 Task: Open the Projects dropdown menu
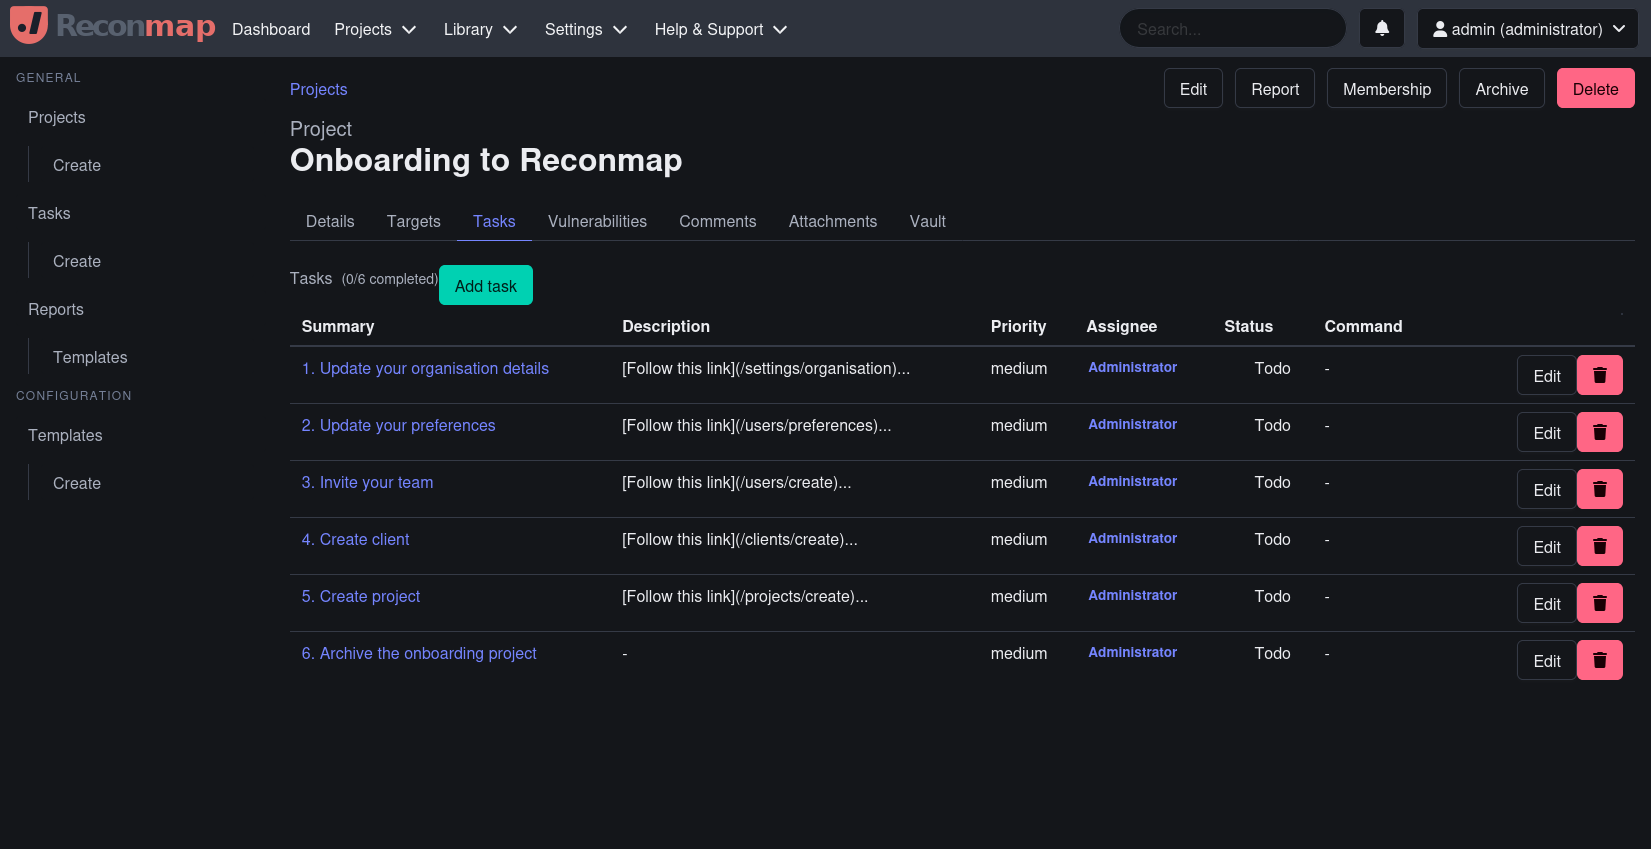[x=375, y=29]
